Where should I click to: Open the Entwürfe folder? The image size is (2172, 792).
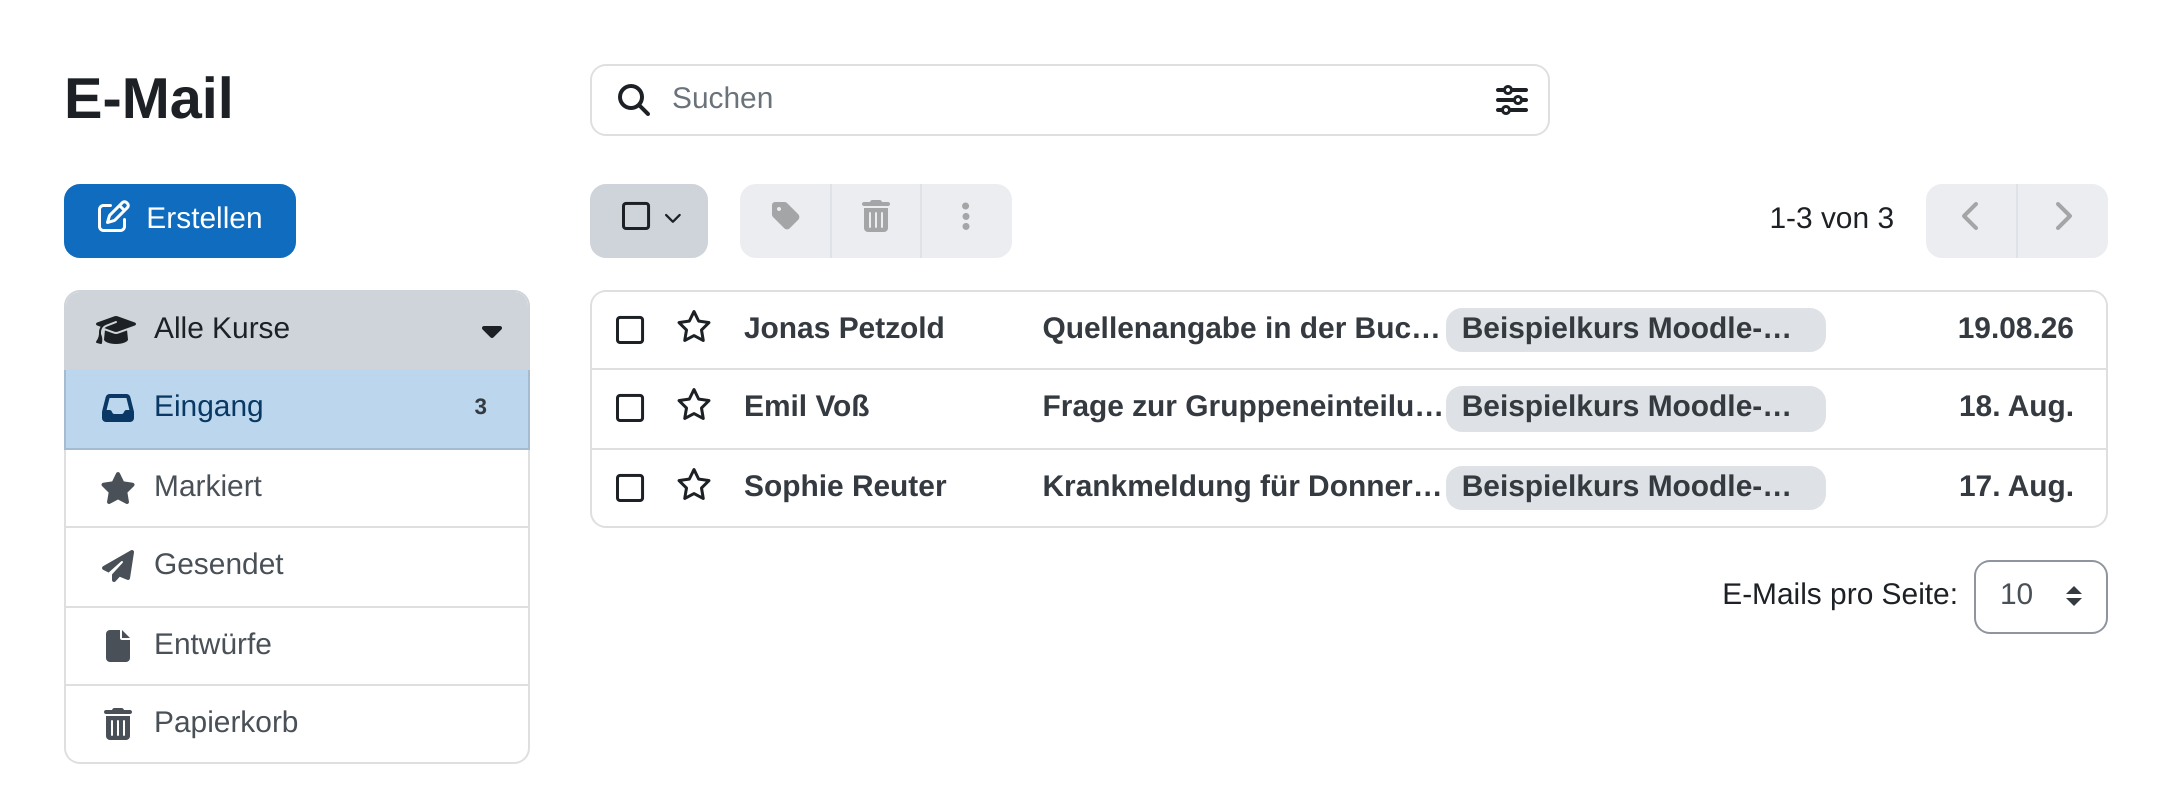(x=297, y=646)
